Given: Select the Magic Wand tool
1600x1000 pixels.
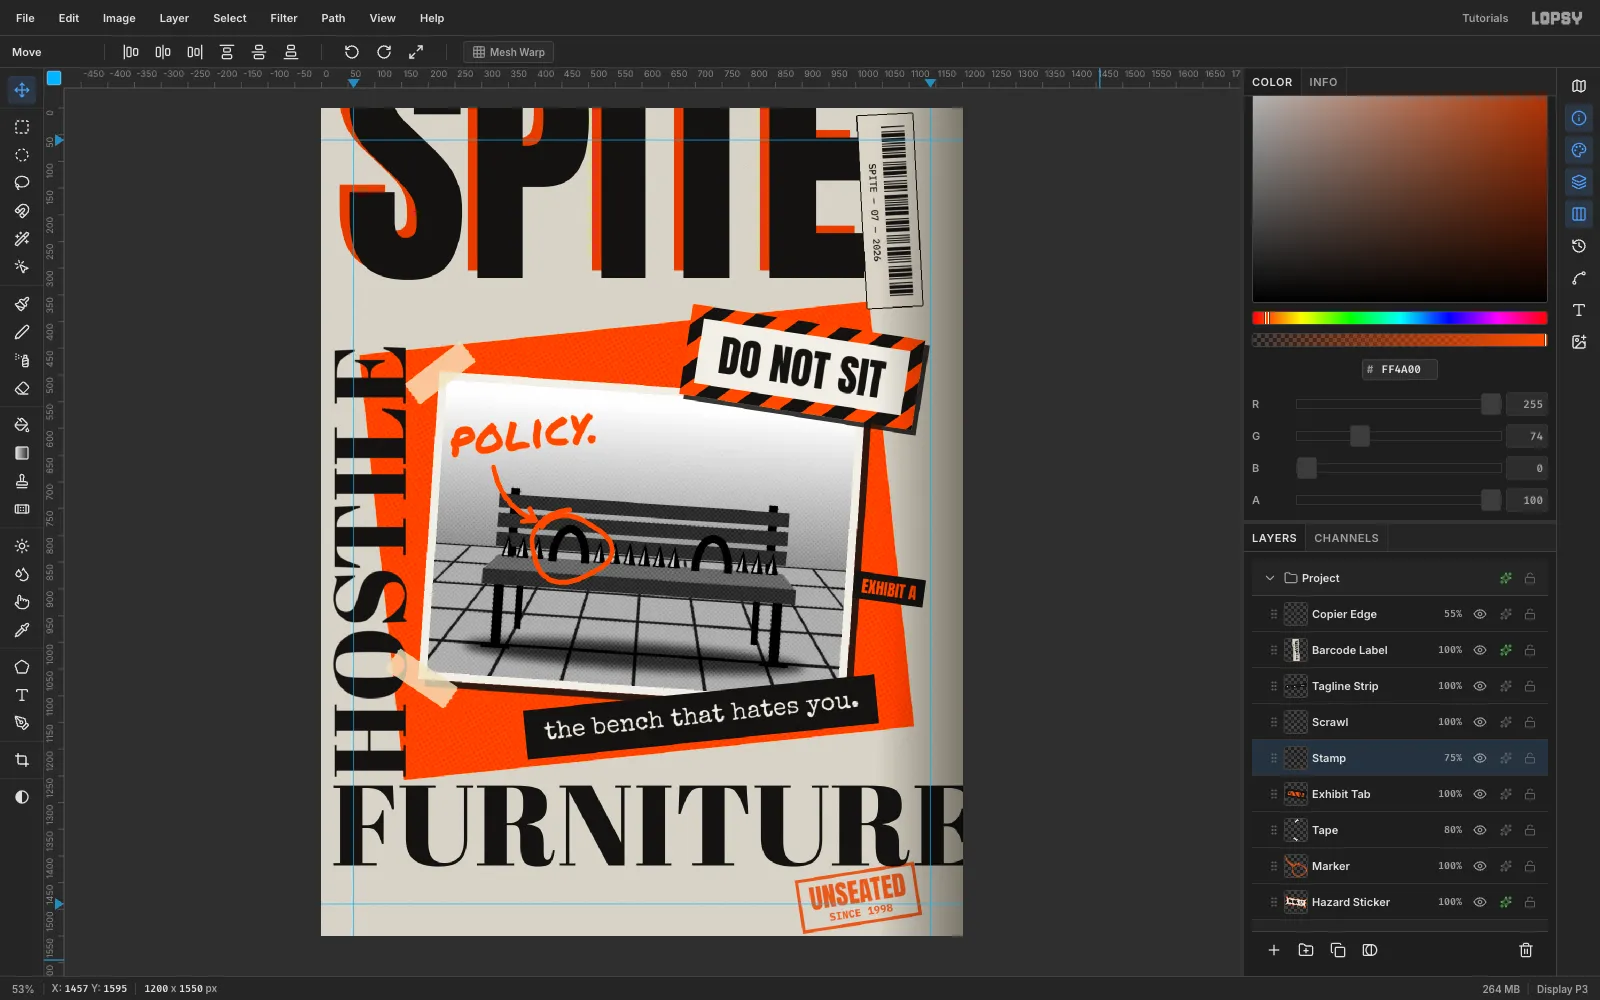Looking at the screenshot, I should click(22, 239).
